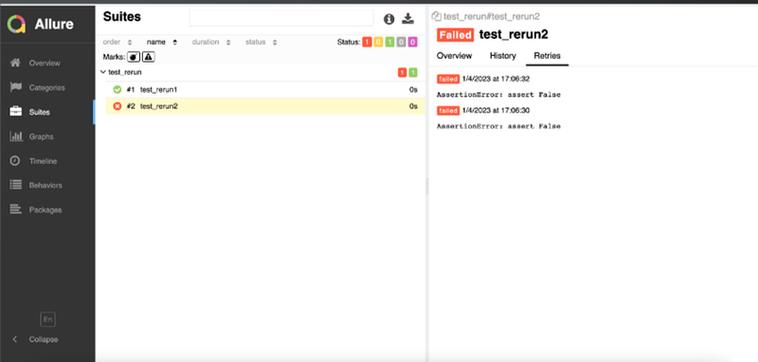
Task: Collapse the test_rerun suite chevron
Action: (x=102, y=72)
